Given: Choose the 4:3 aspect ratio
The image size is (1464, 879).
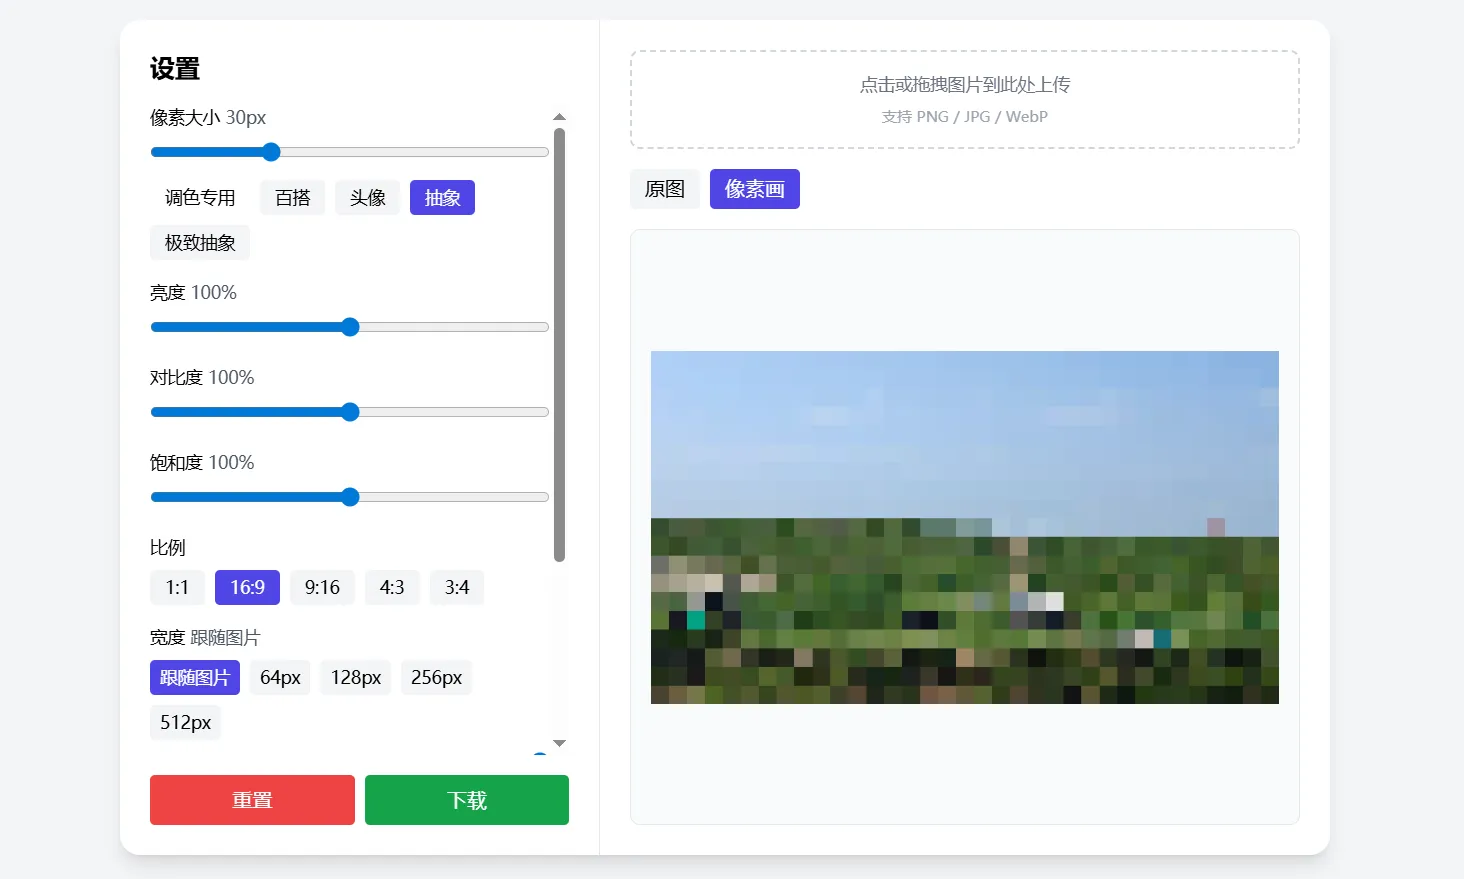Looking at the screenshot, I should 392,587.
